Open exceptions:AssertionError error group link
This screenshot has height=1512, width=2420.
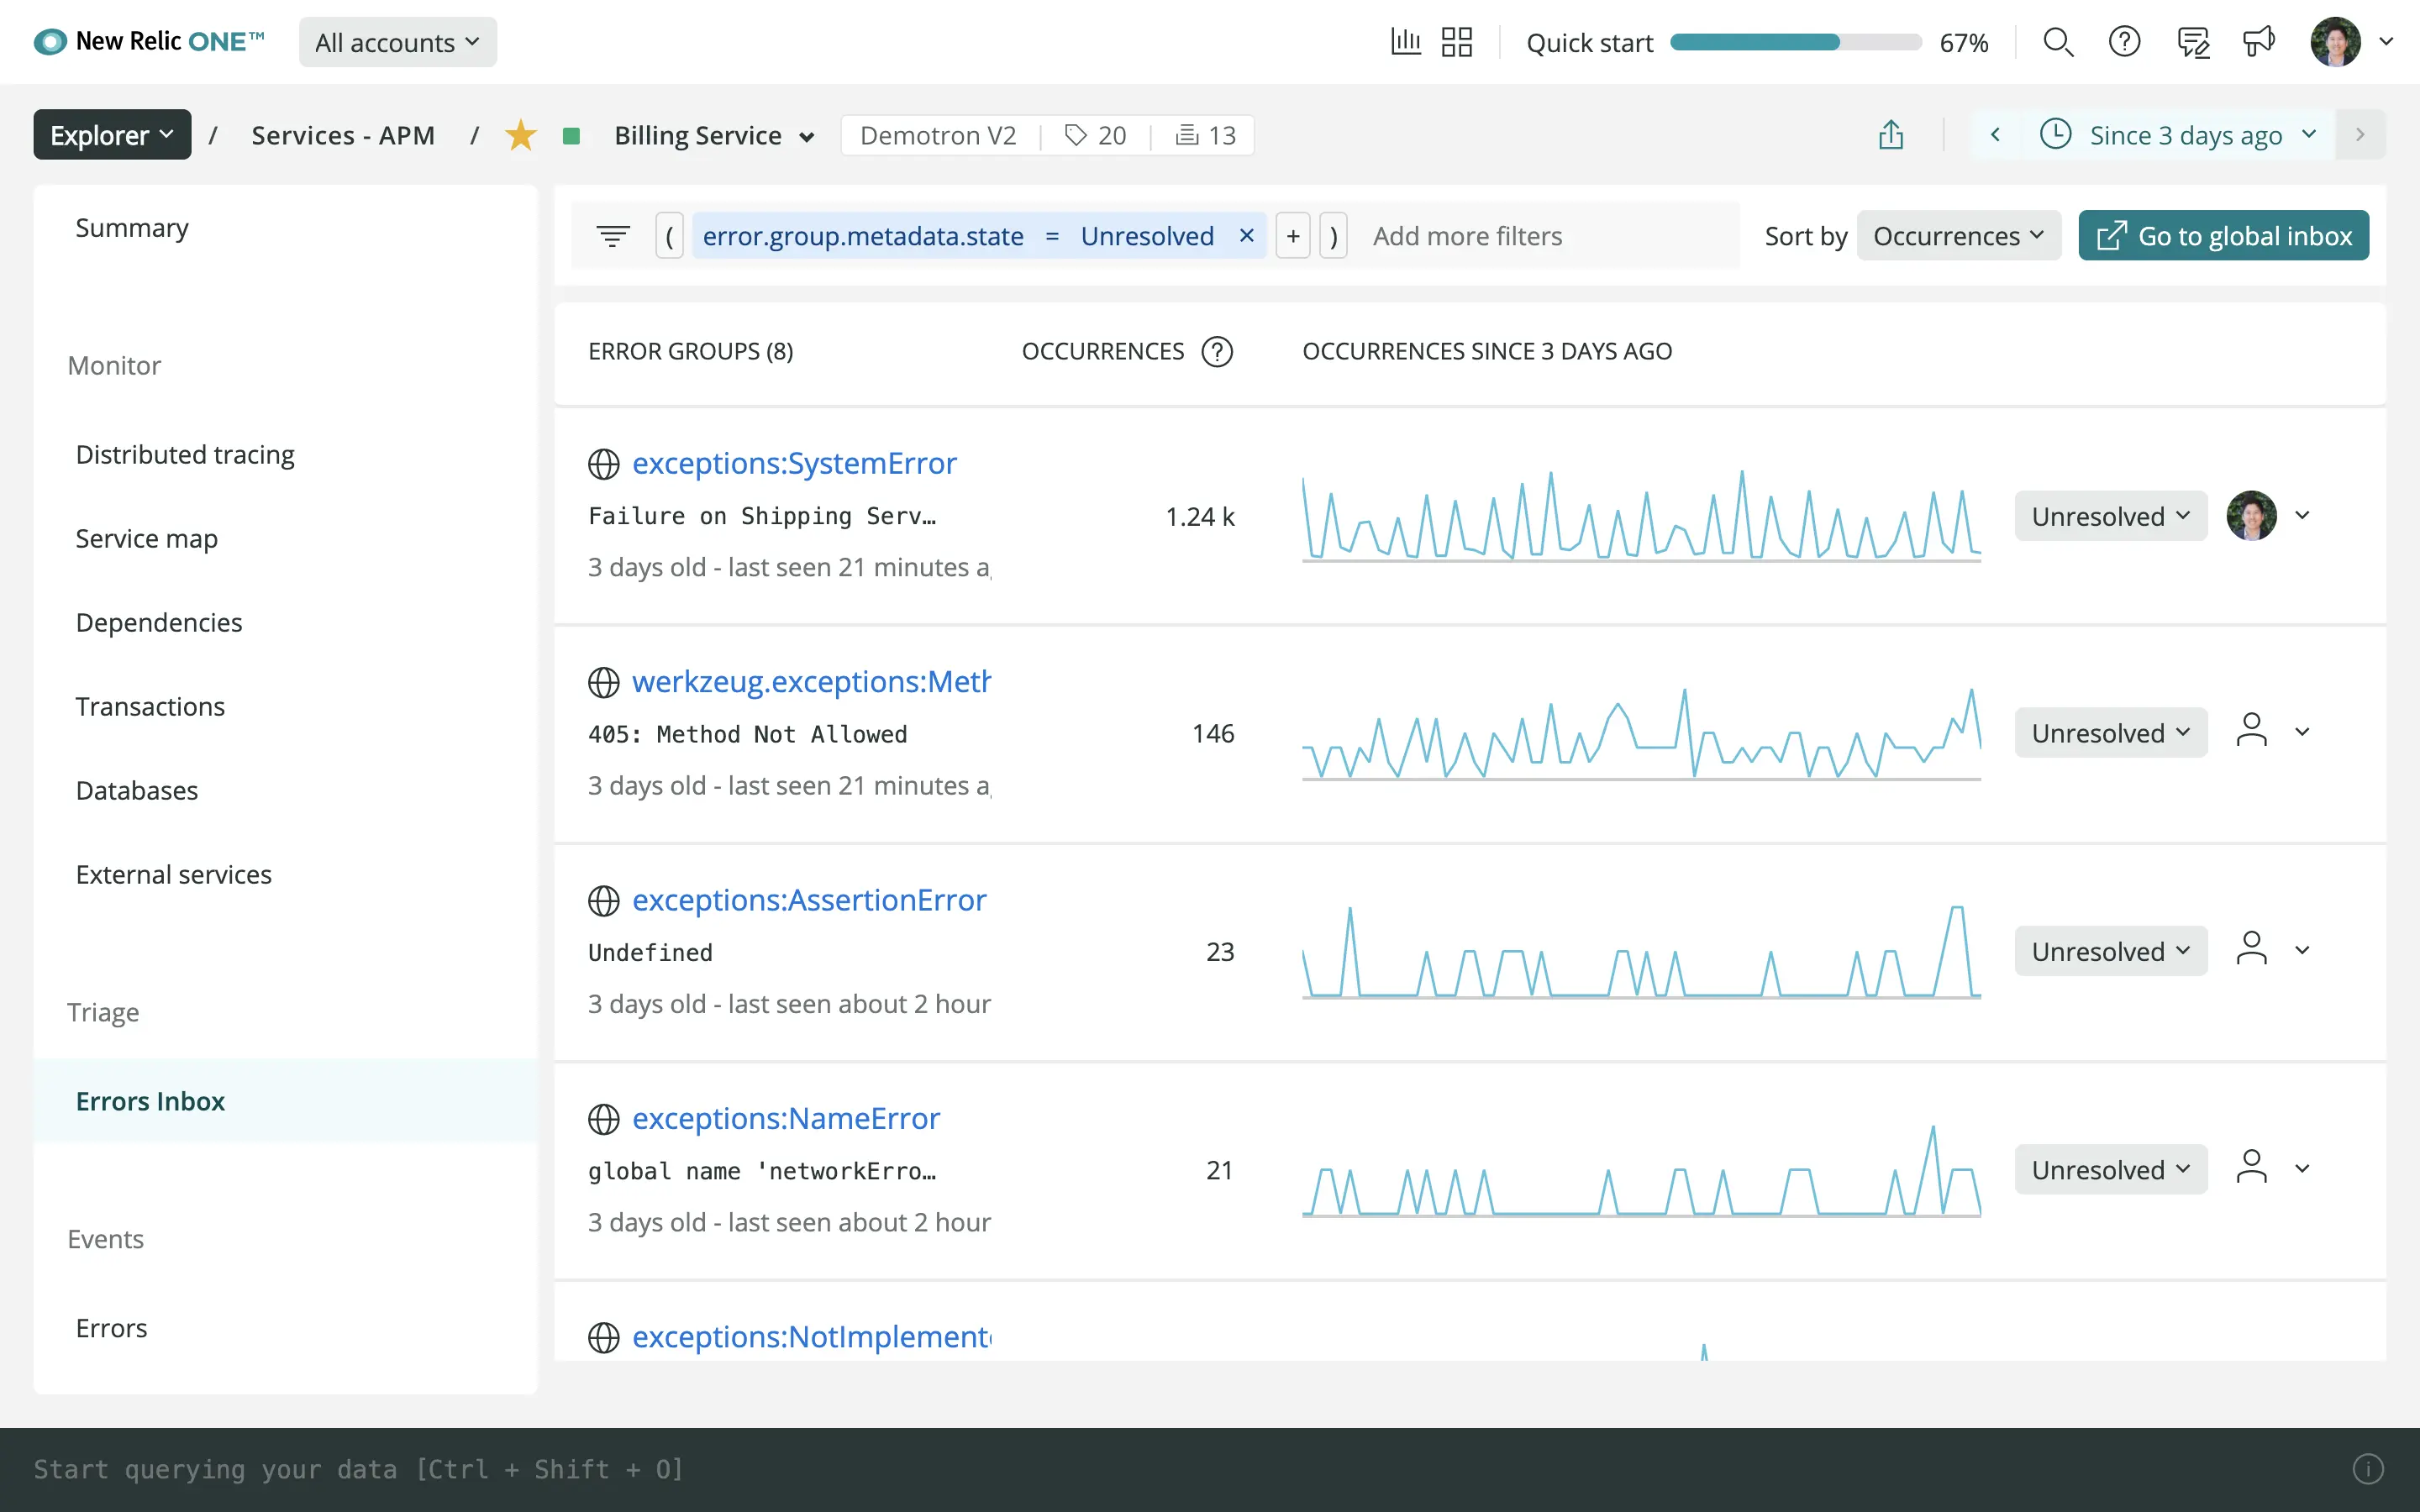(x=809, y=900)
